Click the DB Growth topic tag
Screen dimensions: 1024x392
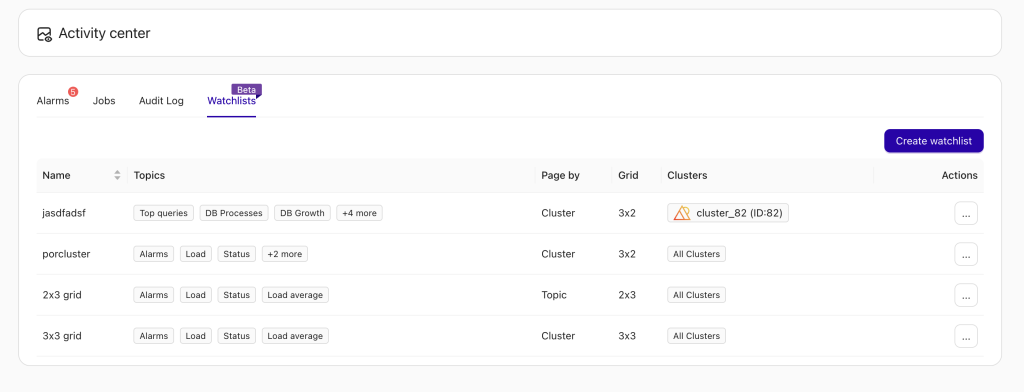(x=302, y=213)
